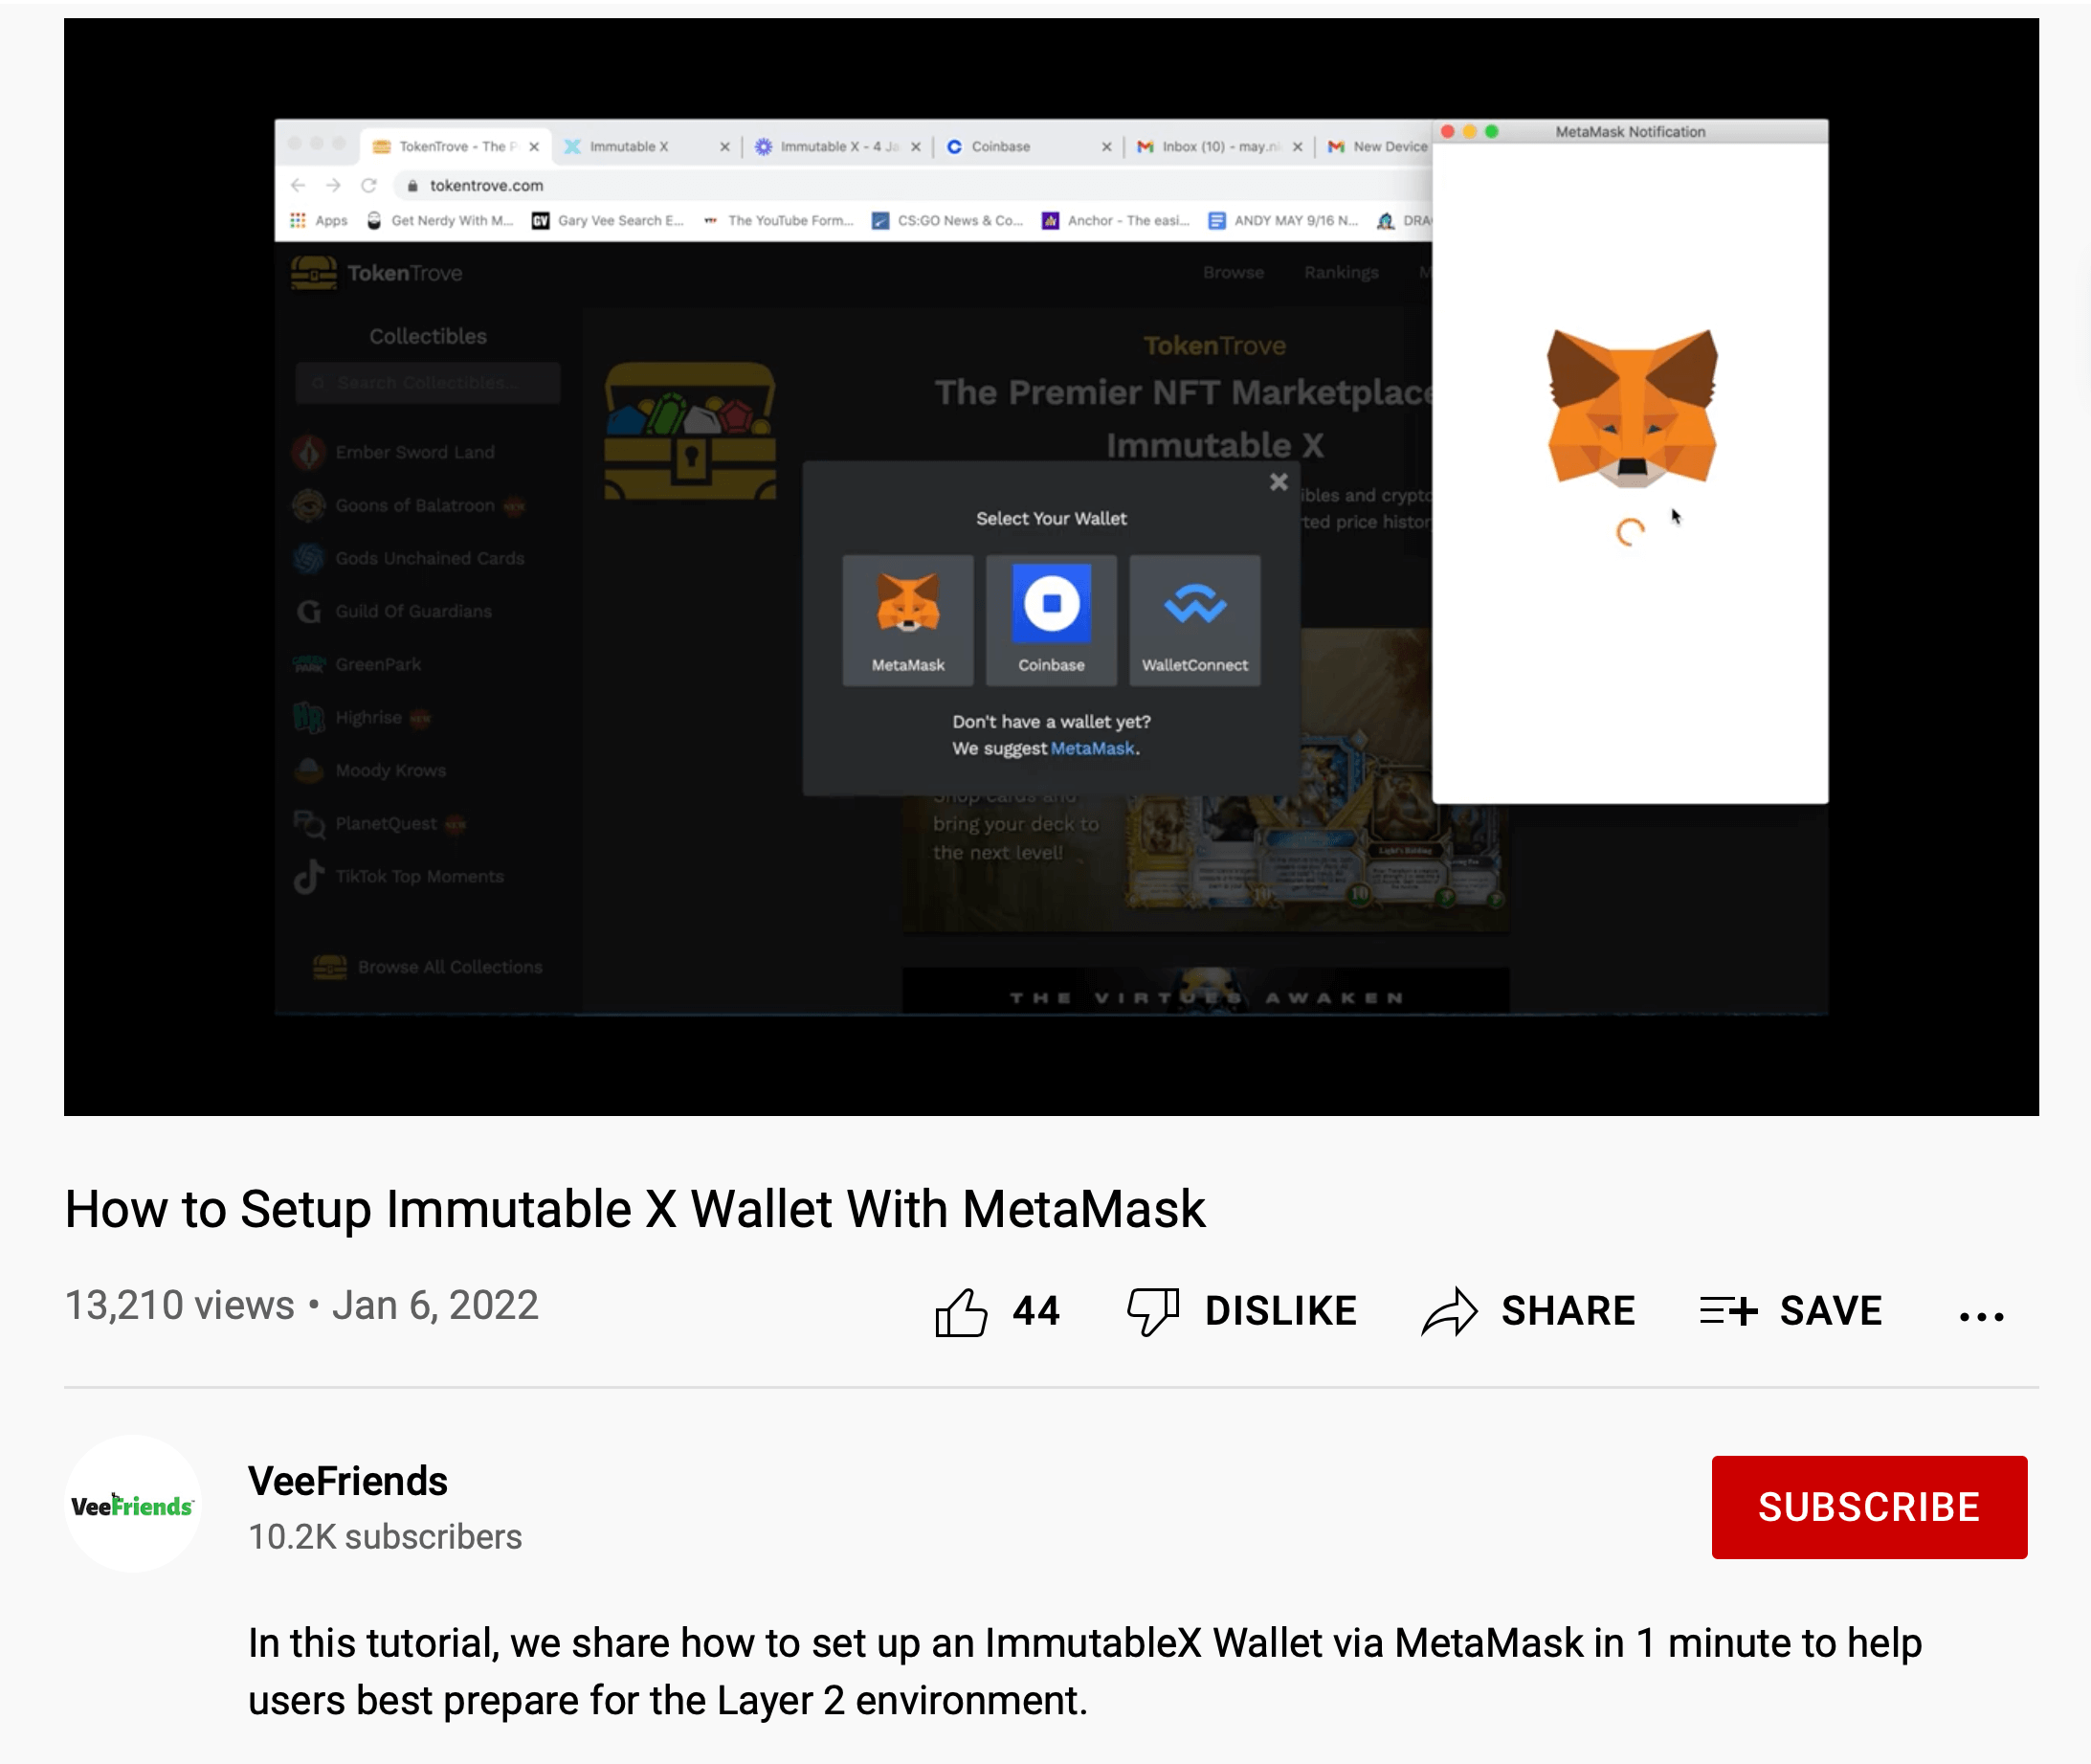
Task: Choose the WalletConnect wallet option
Action: [x=1195, y=620]
